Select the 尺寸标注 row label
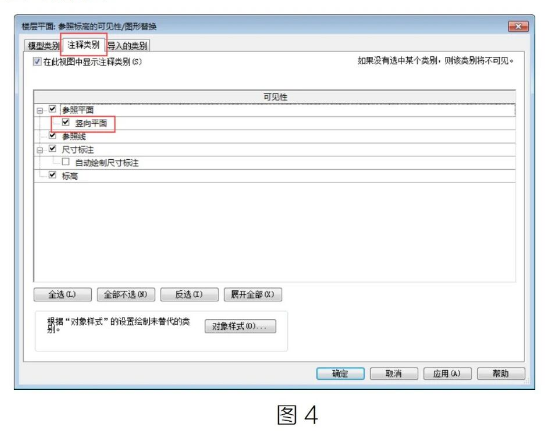This screenshot has height=433, width=548. coord(78,150)
